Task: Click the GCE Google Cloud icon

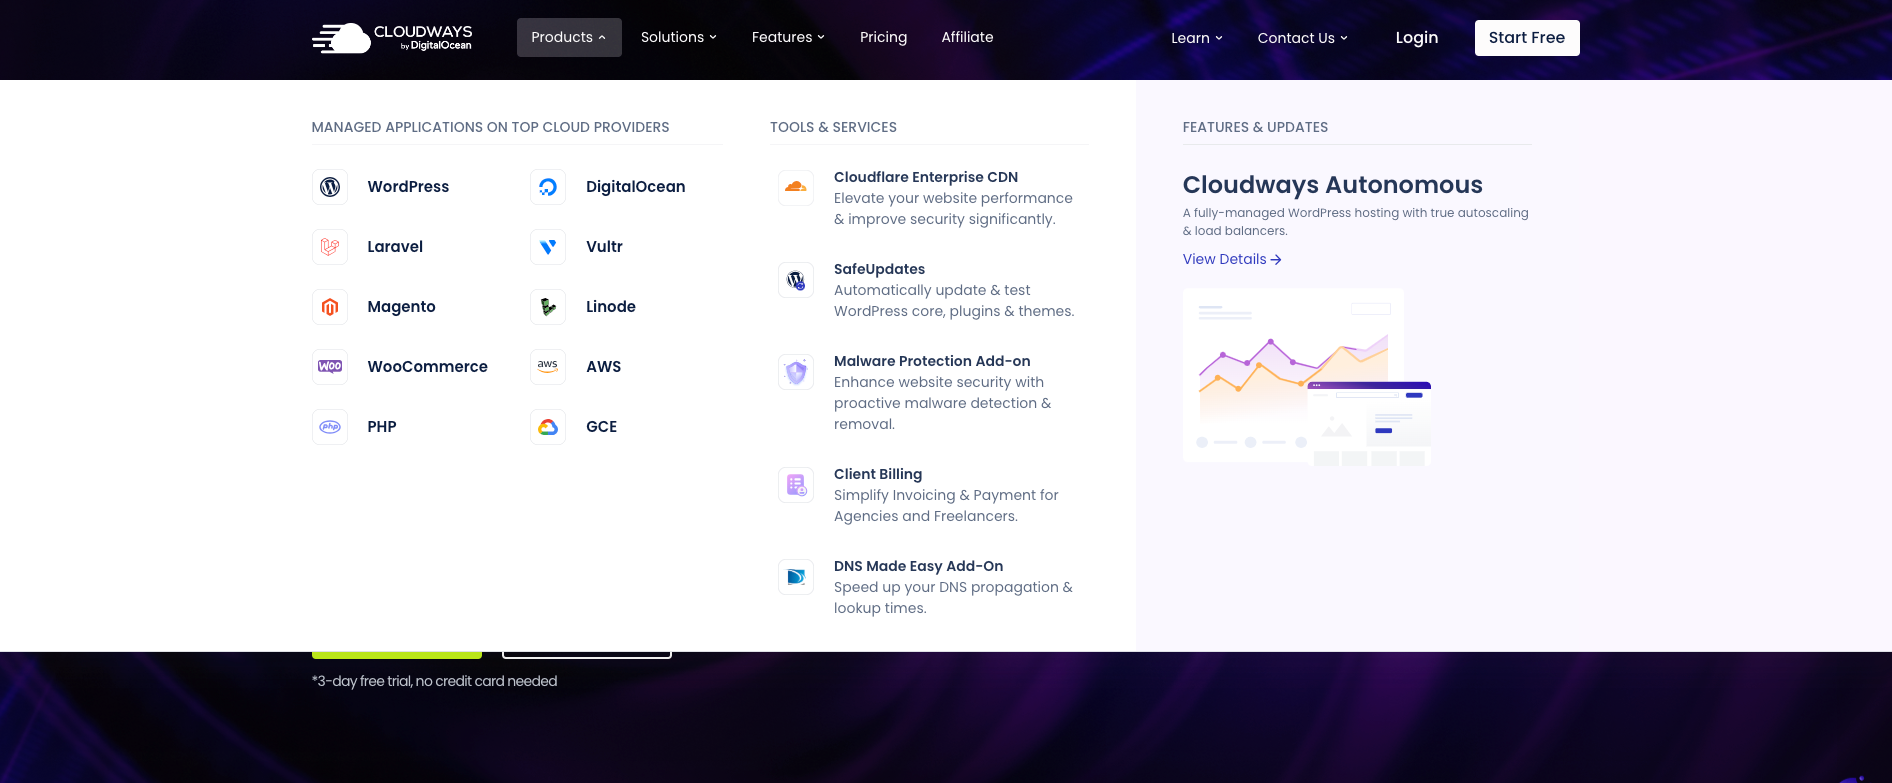Action: click(548, 427)
